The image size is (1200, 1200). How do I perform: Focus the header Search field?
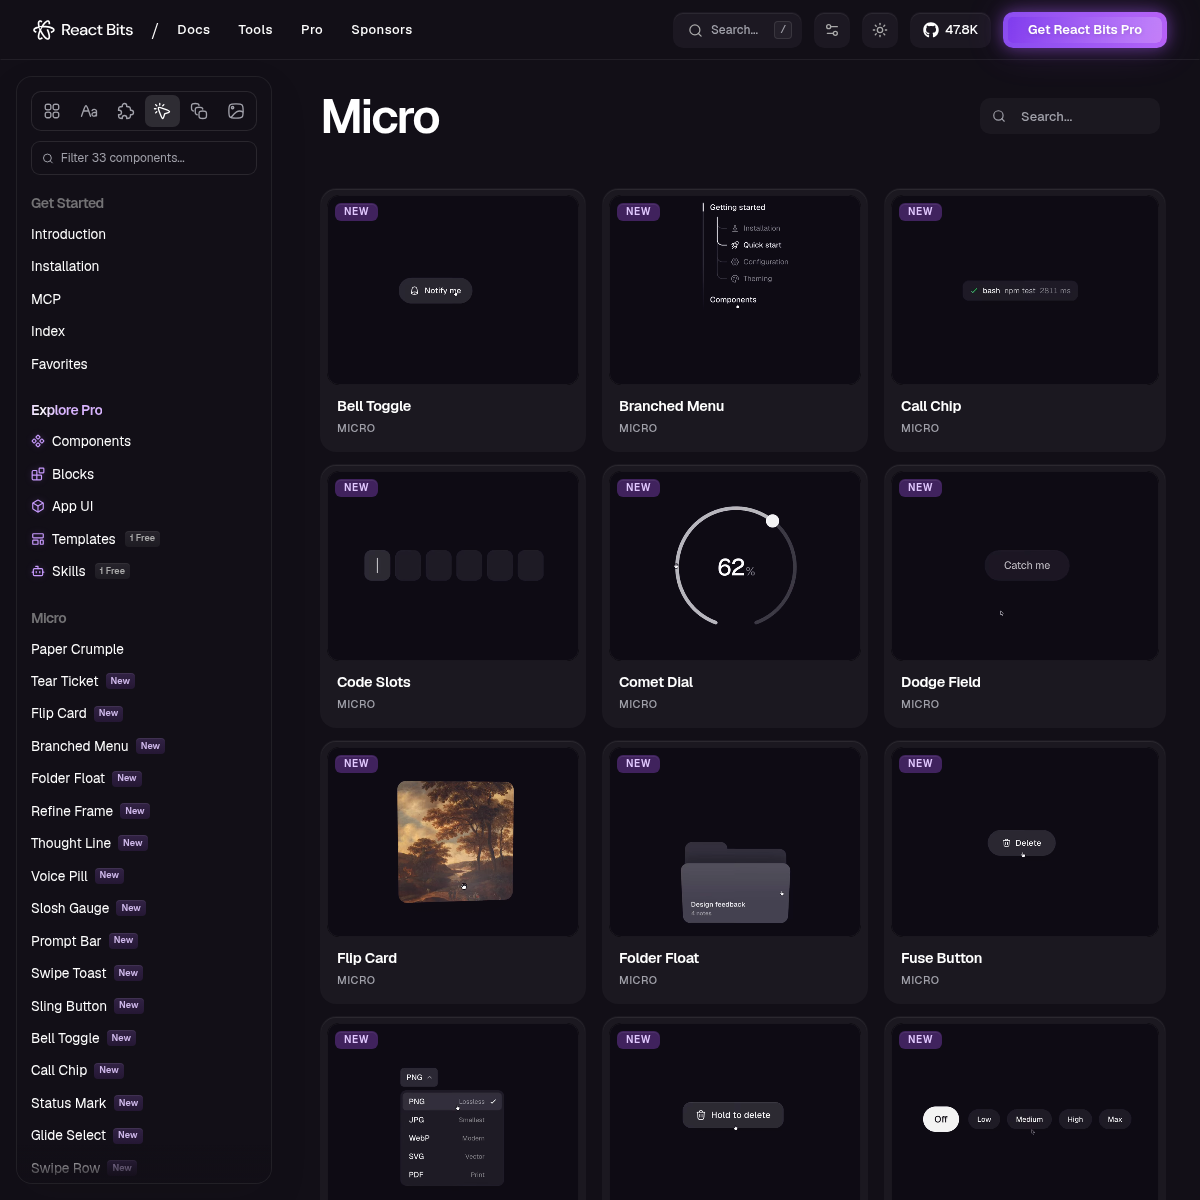(737, 30)
